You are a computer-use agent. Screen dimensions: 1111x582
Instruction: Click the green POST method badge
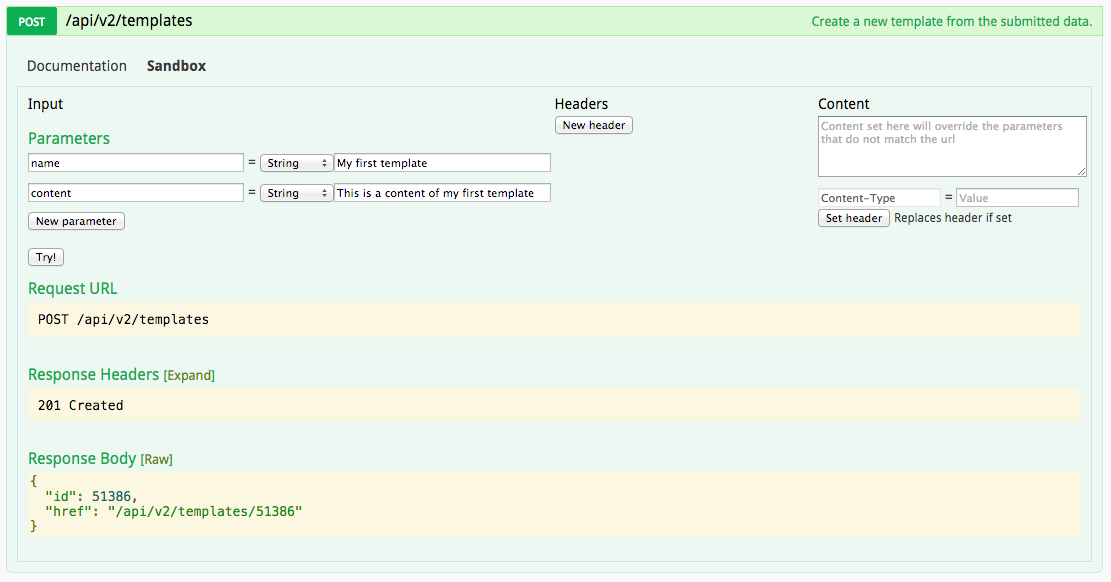tap(32, 21)
